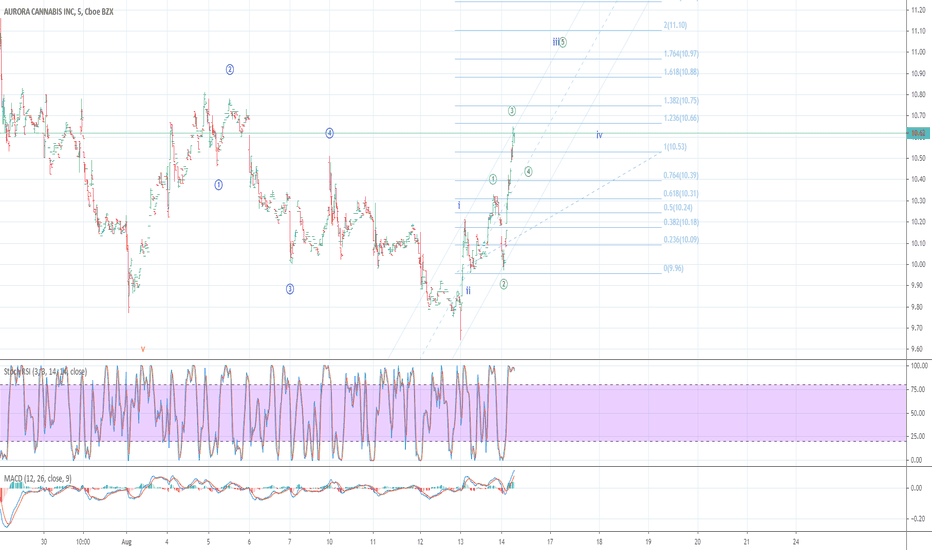932x550 pixels.
Task: Click the highlighted current price tag 10.62
Action: pos(919,134)
